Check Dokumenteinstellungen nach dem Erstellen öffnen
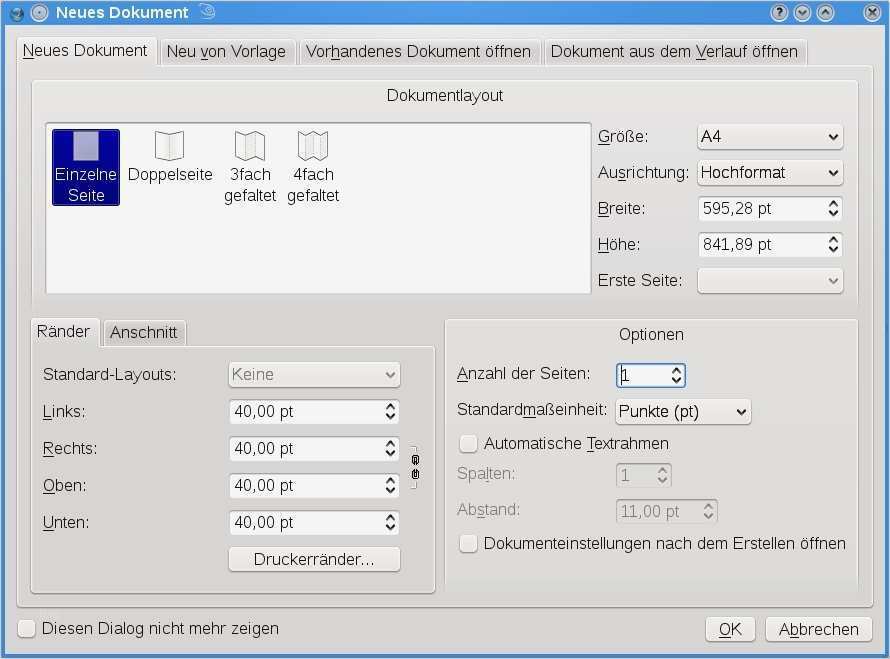Screen dimensions: 890x659 click(x=468, y=543)
